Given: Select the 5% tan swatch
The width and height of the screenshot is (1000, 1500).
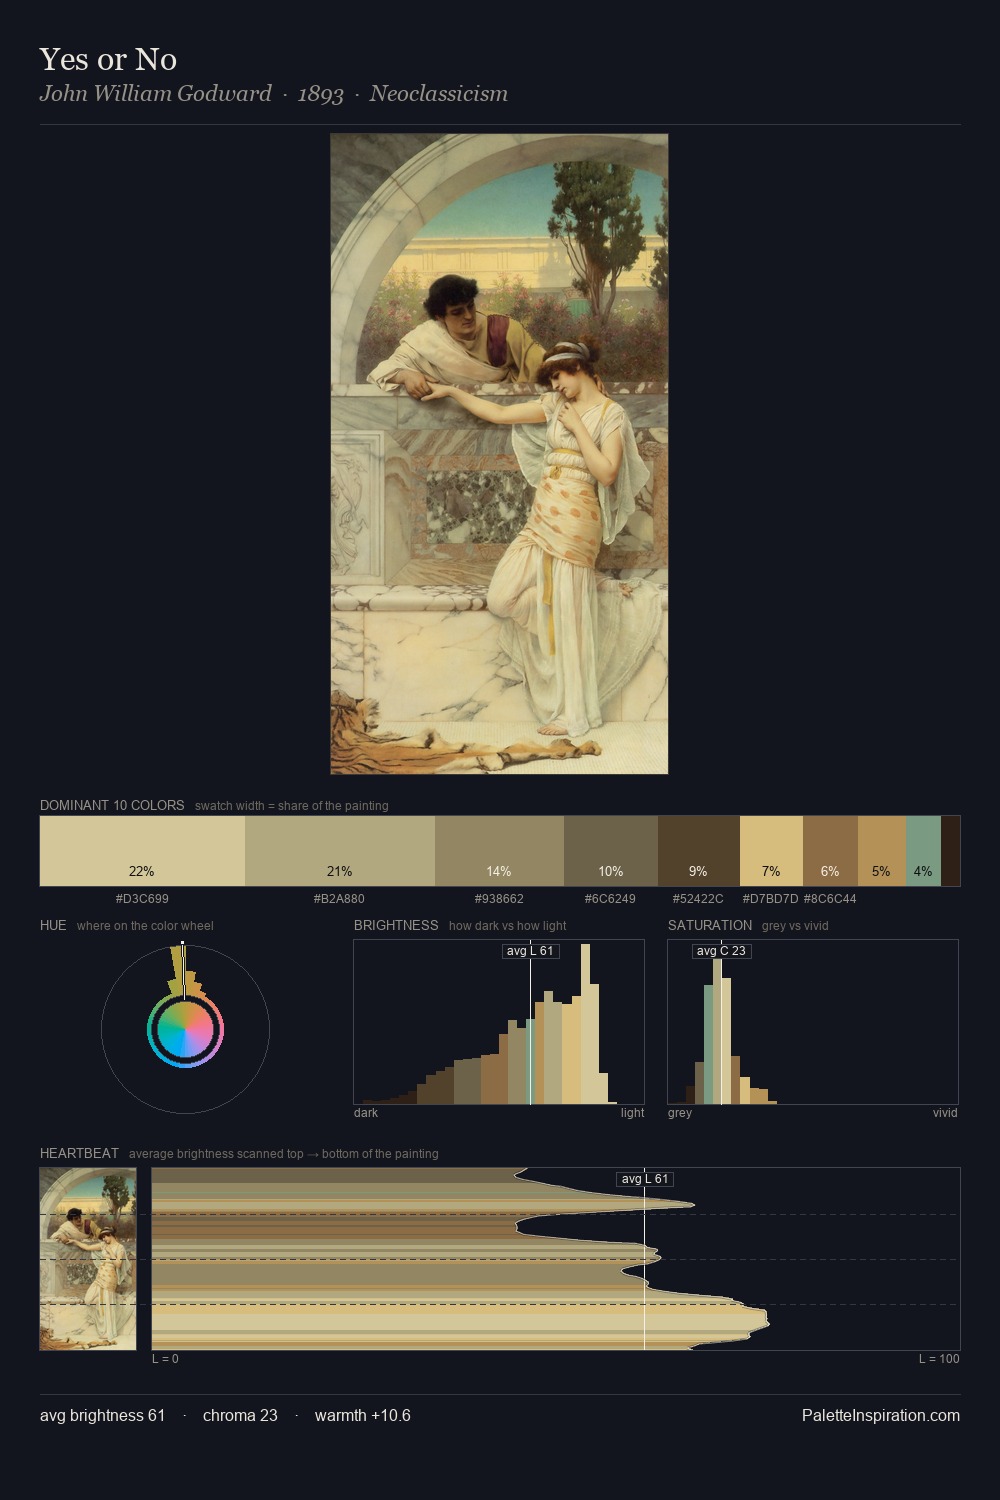Looking at the screenshot, I should [882, 851].
